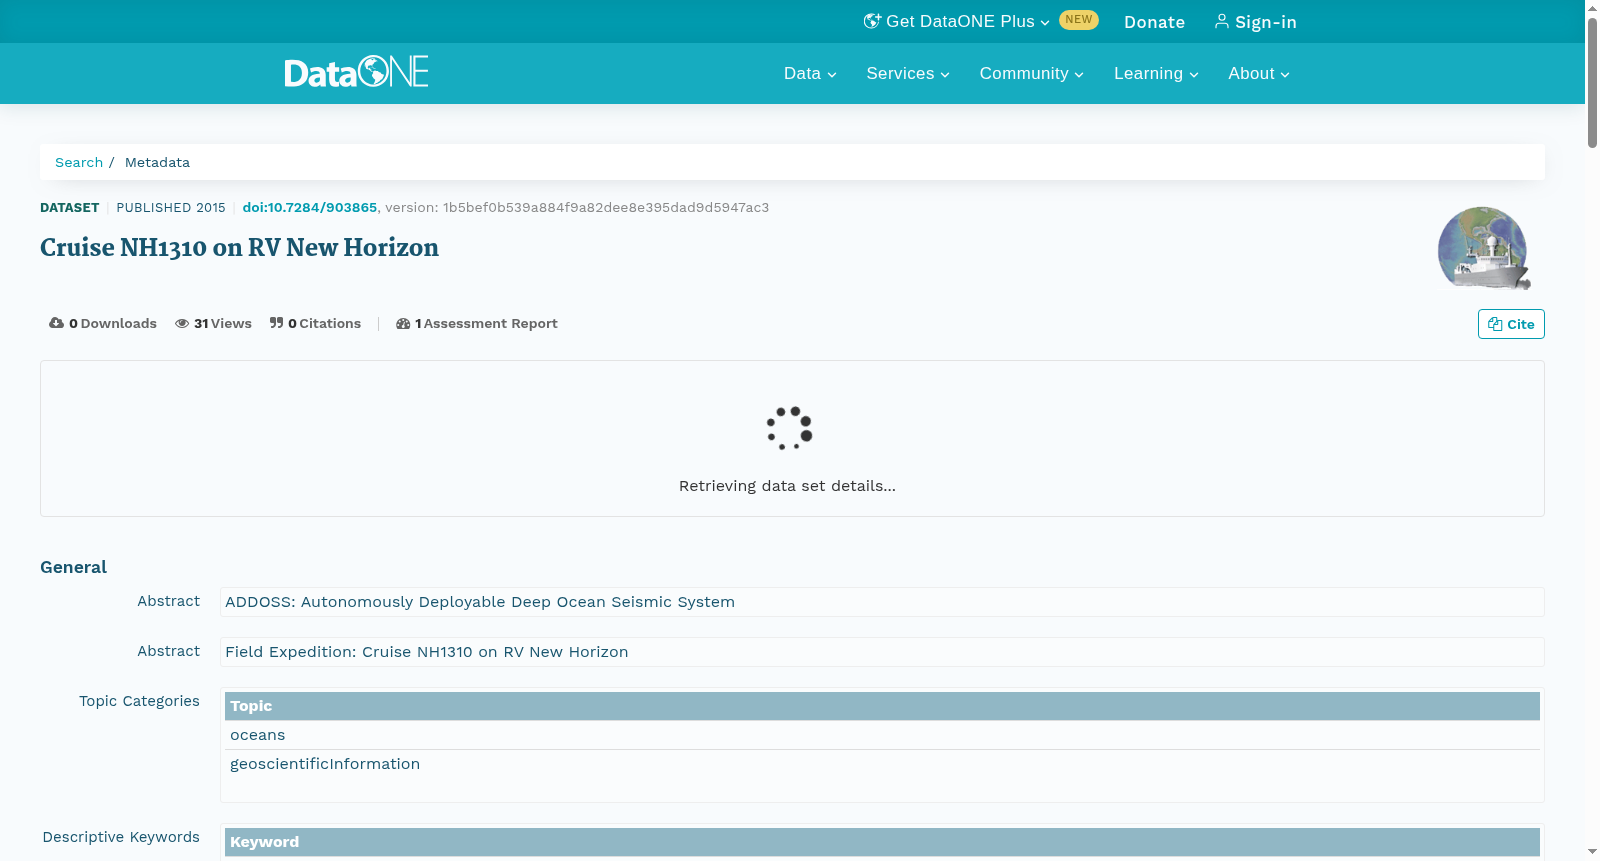Click the Views eye icon

tap(182, 323)
